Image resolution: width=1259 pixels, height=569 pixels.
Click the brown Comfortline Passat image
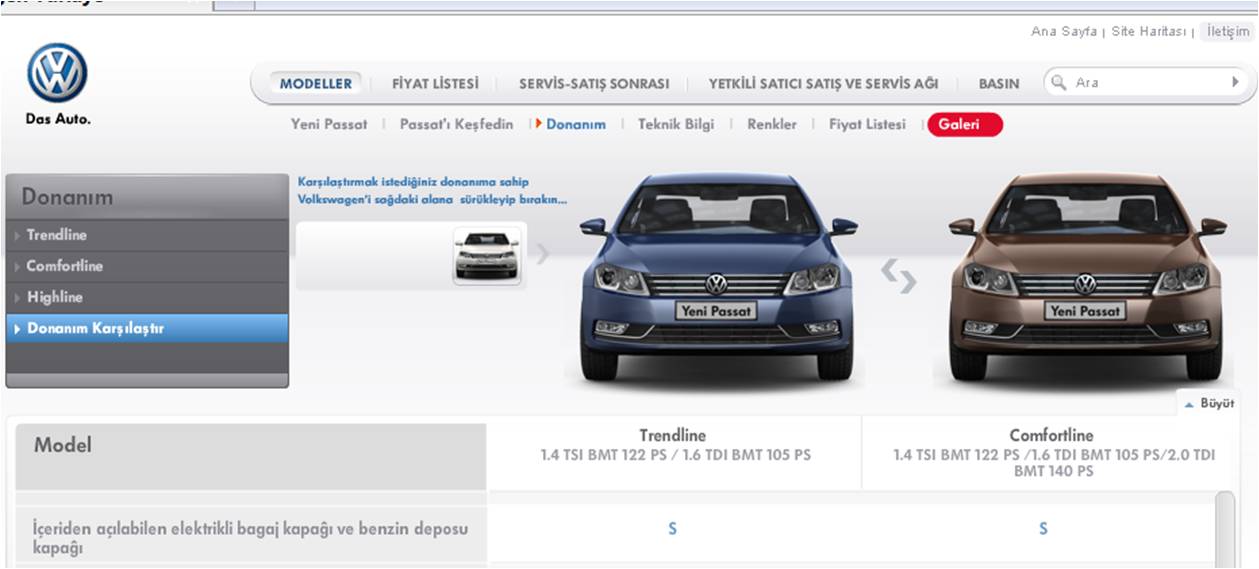[1087, 276]
